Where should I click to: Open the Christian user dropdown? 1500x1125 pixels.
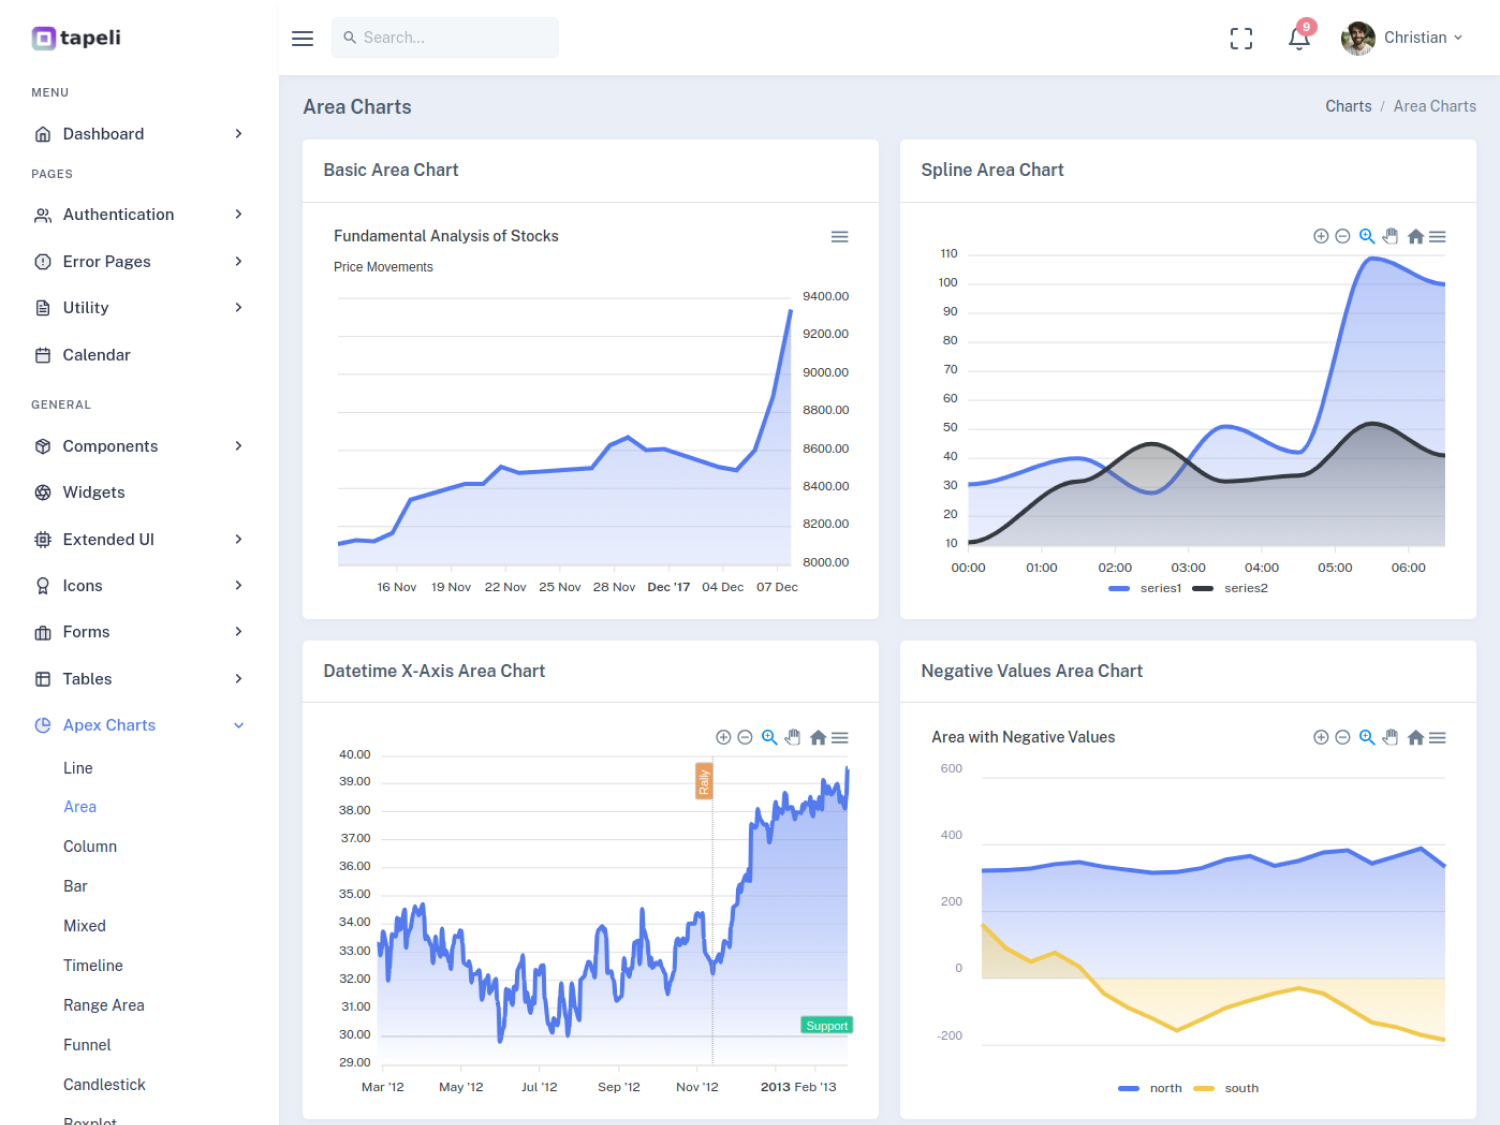(1402, 38)
